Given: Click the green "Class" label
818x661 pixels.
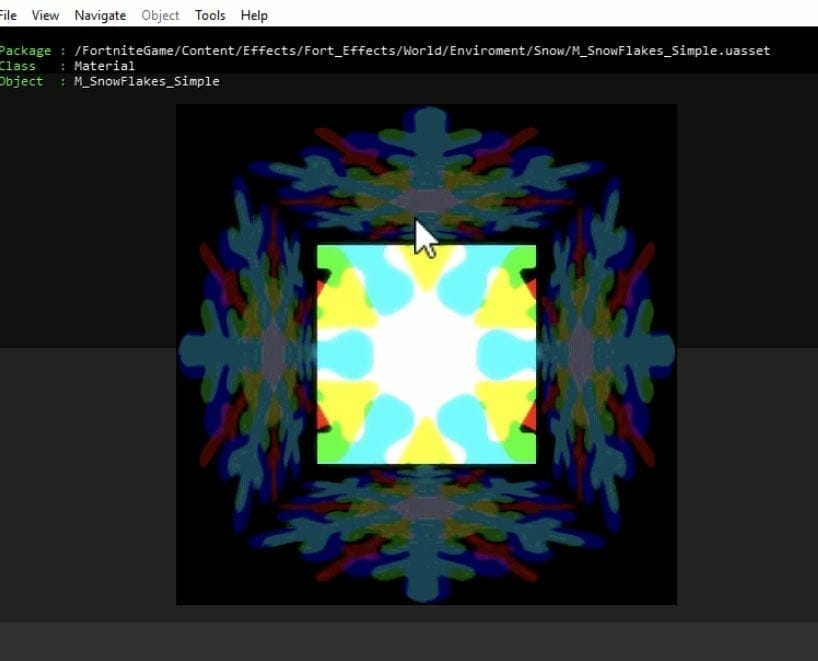Looking at the screenshot, I should tap(17, 66).
